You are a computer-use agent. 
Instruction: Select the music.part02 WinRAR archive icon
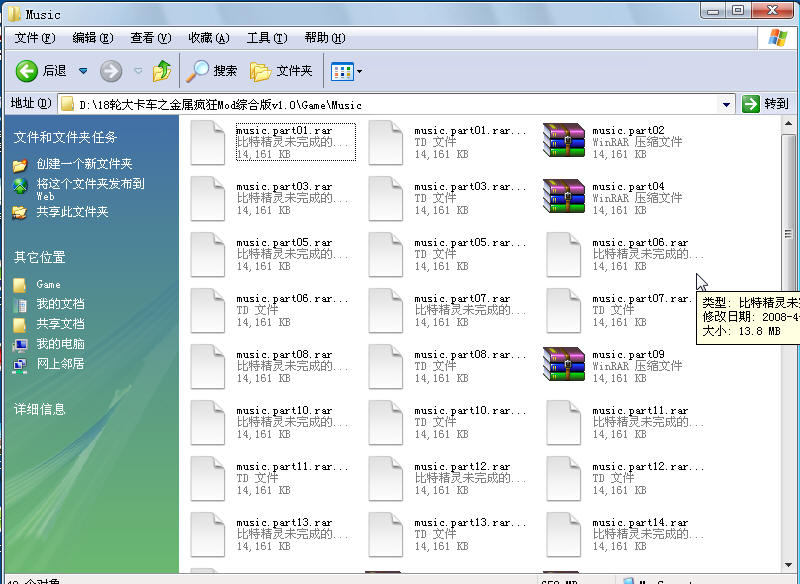563,142
